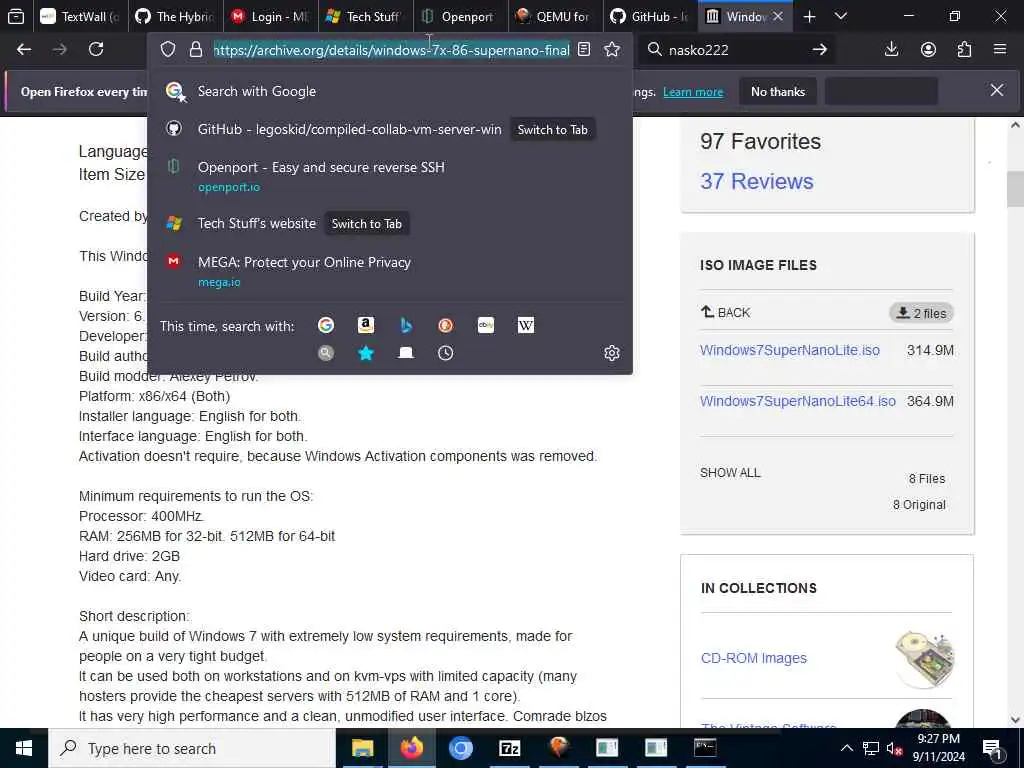Open the Extensions puzzle icon
The image size is (1024, 768).
coord(964,50)
